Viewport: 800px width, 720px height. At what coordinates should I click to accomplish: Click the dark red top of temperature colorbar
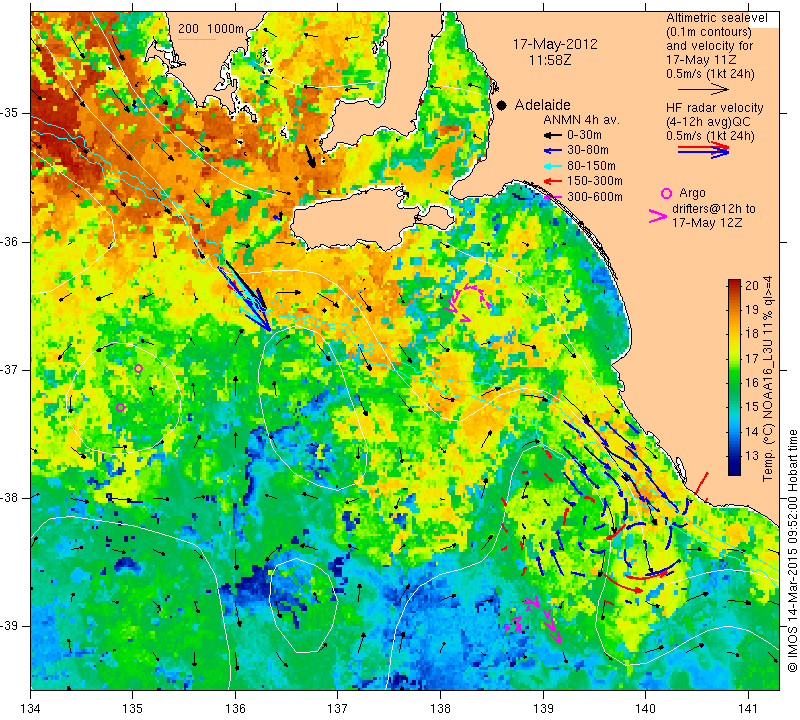point(734,282)
